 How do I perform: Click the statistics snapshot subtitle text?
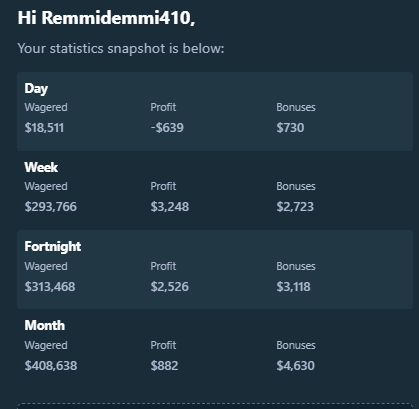tap(121, 49)
